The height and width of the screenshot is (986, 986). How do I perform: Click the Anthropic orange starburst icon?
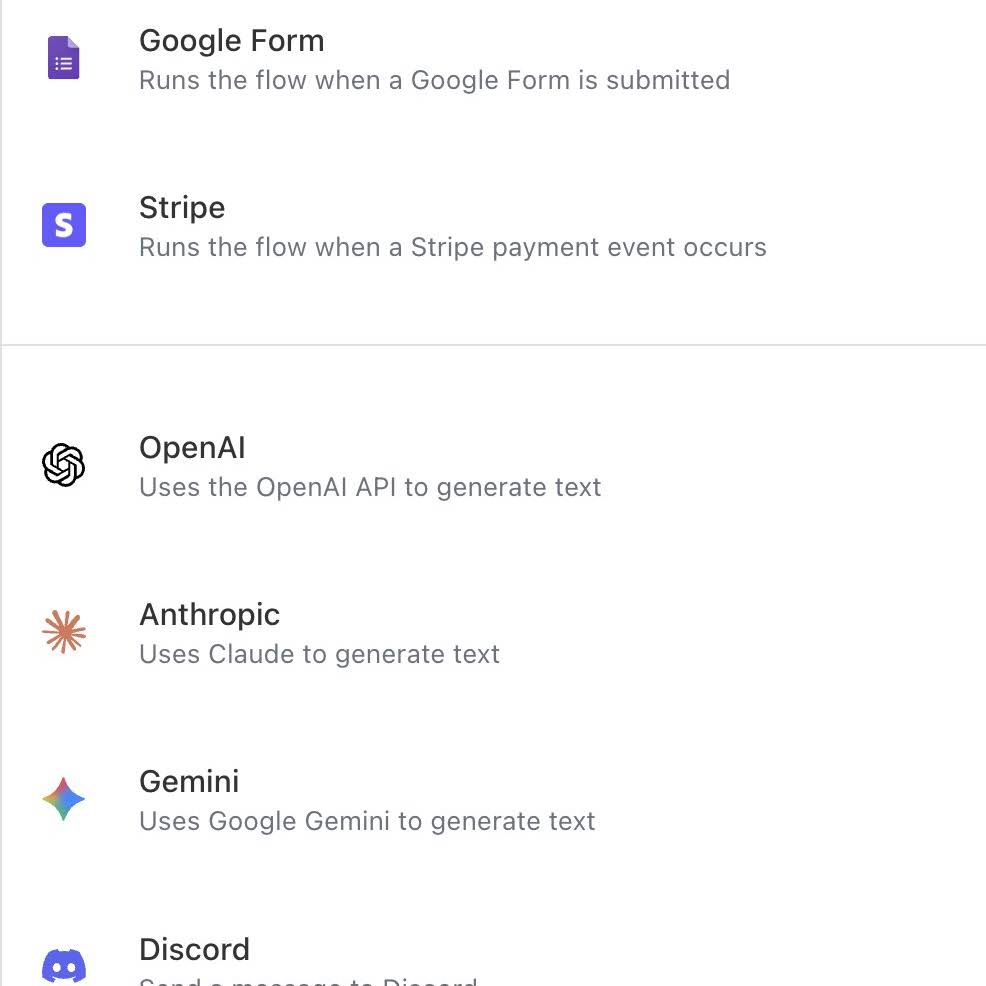click(x=64, y=632)
